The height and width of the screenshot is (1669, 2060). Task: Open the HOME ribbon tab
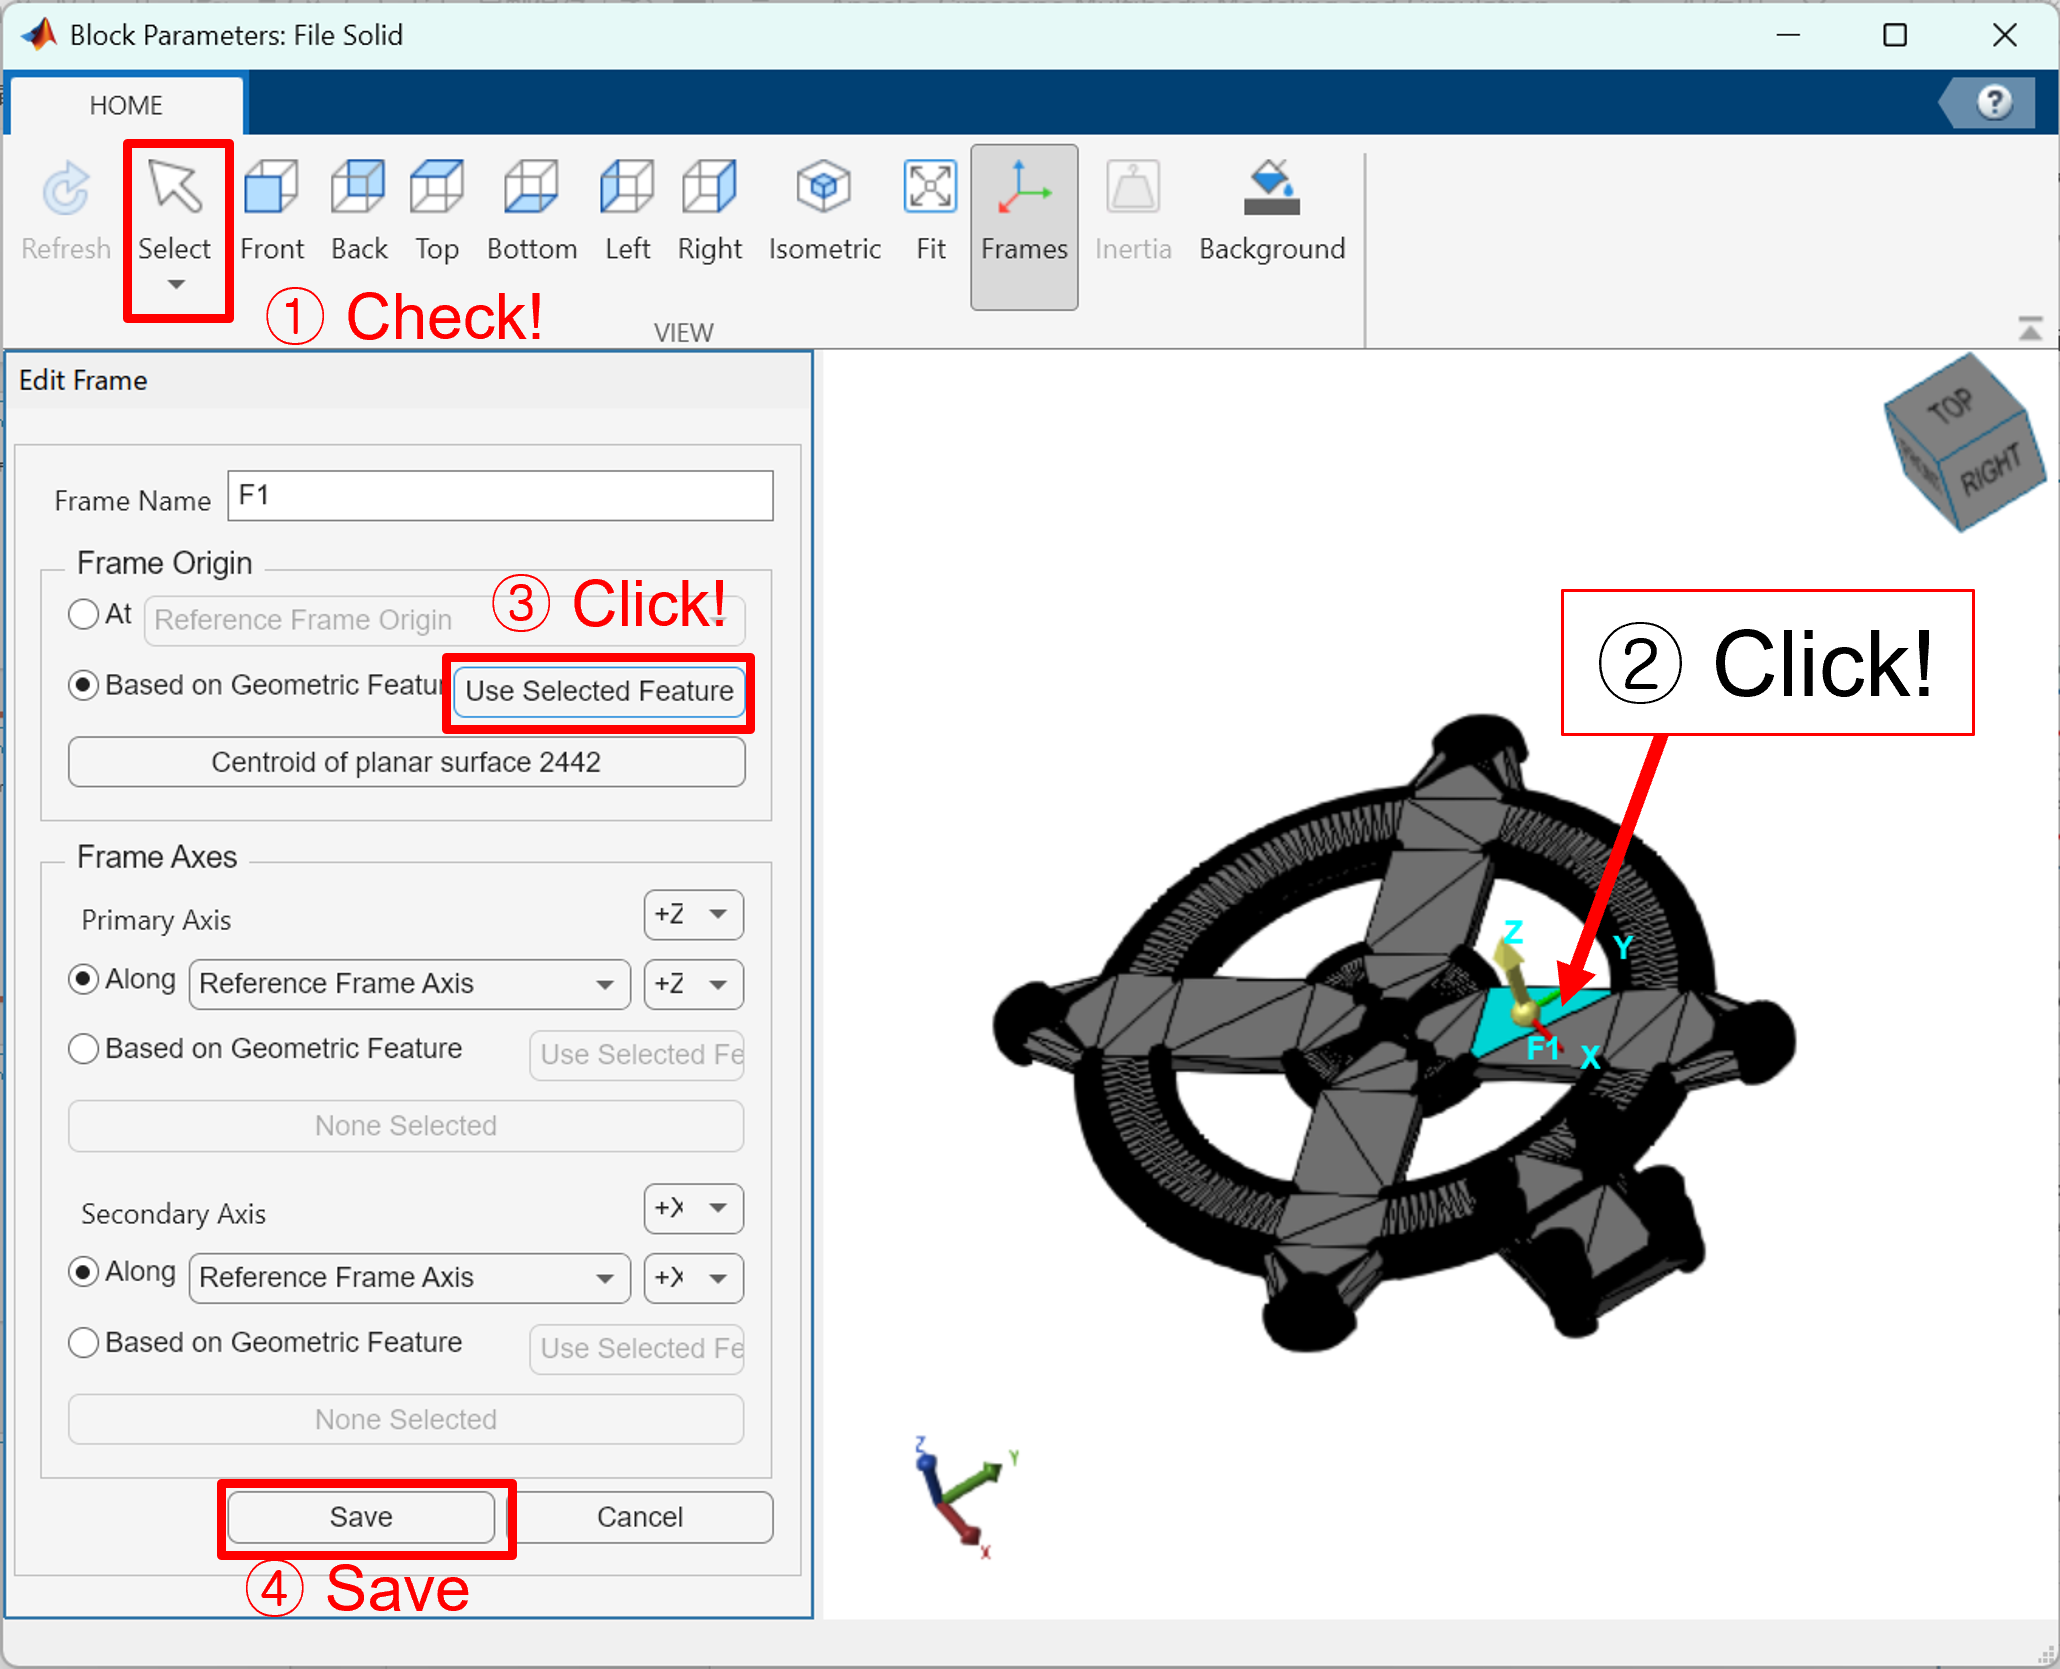coord(126,105)
